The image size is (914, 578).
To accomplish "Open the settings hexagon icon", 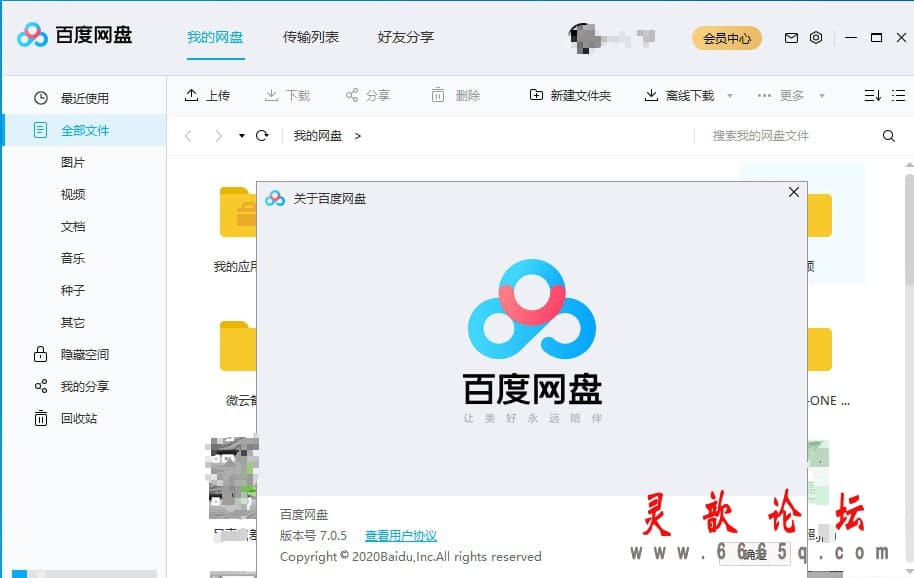I will pyautogui.click(x=816, y=38).
